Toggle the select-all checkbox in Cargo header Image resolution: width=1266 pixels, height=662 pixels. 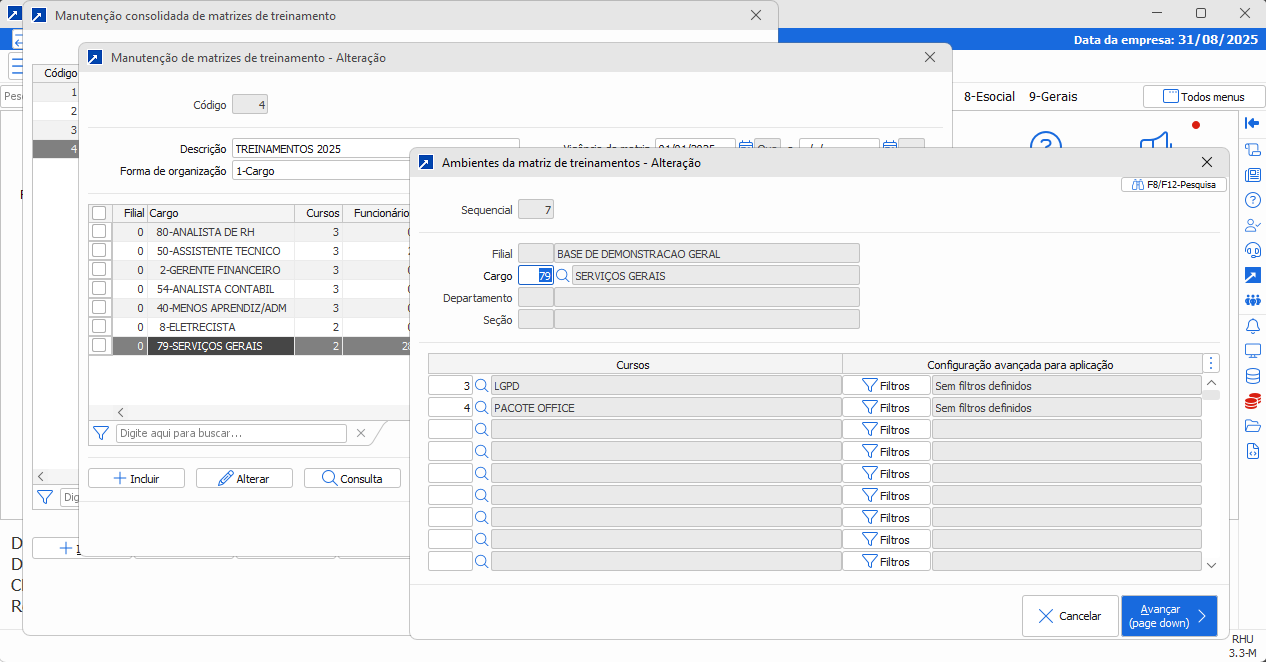coord(99,213)
